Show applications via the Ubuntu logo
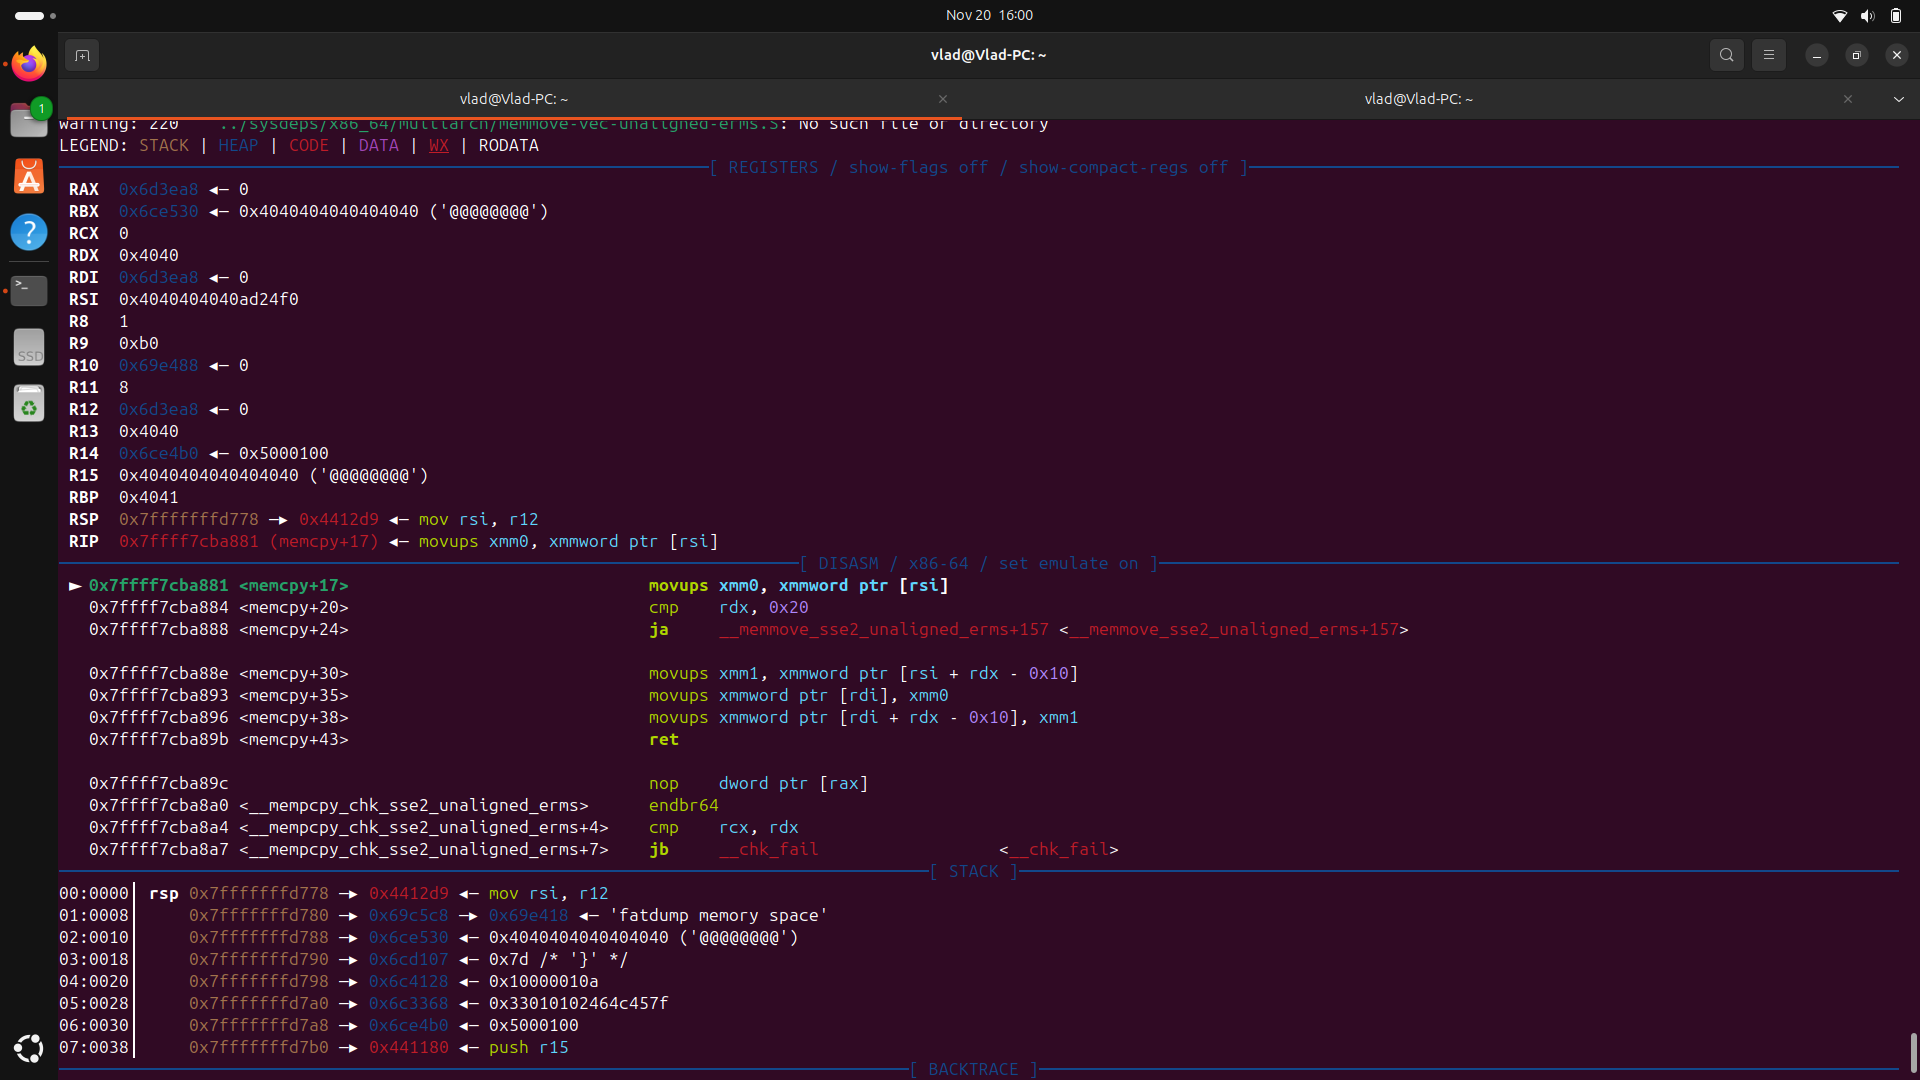 click(x=29, y=1048)
